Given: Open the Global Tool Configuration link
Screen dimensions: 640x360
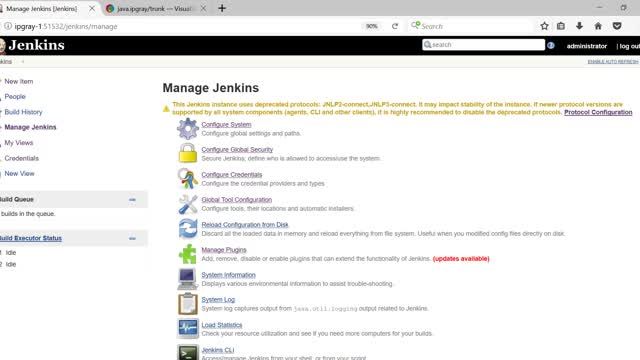Looking at the screenshot, I should pyautogui.click(x=237, y=200).
